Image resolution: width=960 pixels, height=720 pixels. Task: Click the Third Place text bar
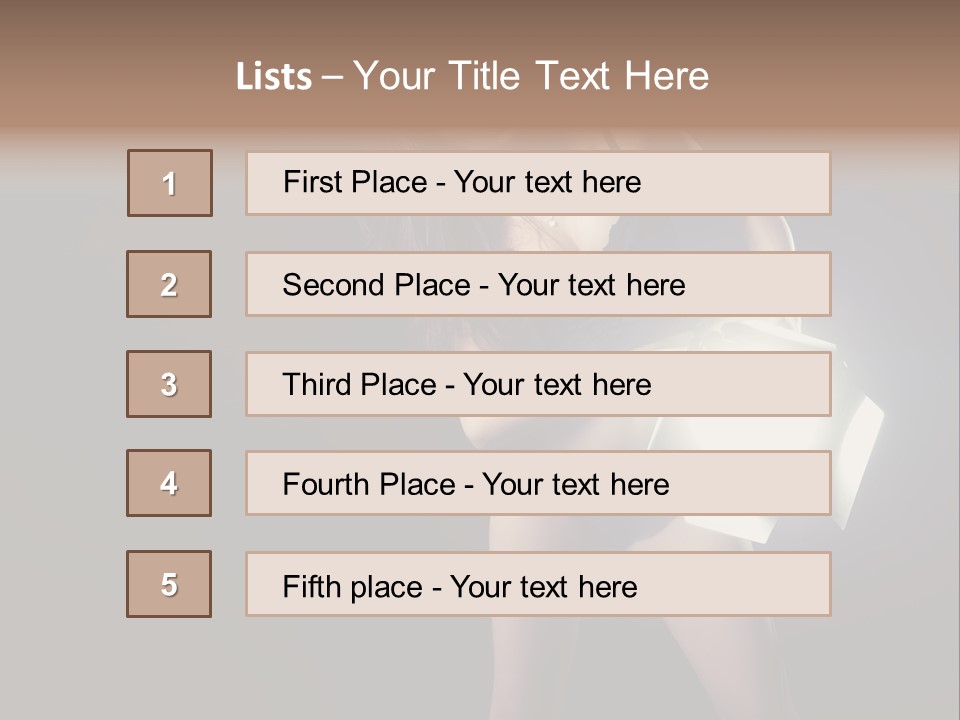tap(538, 384)
